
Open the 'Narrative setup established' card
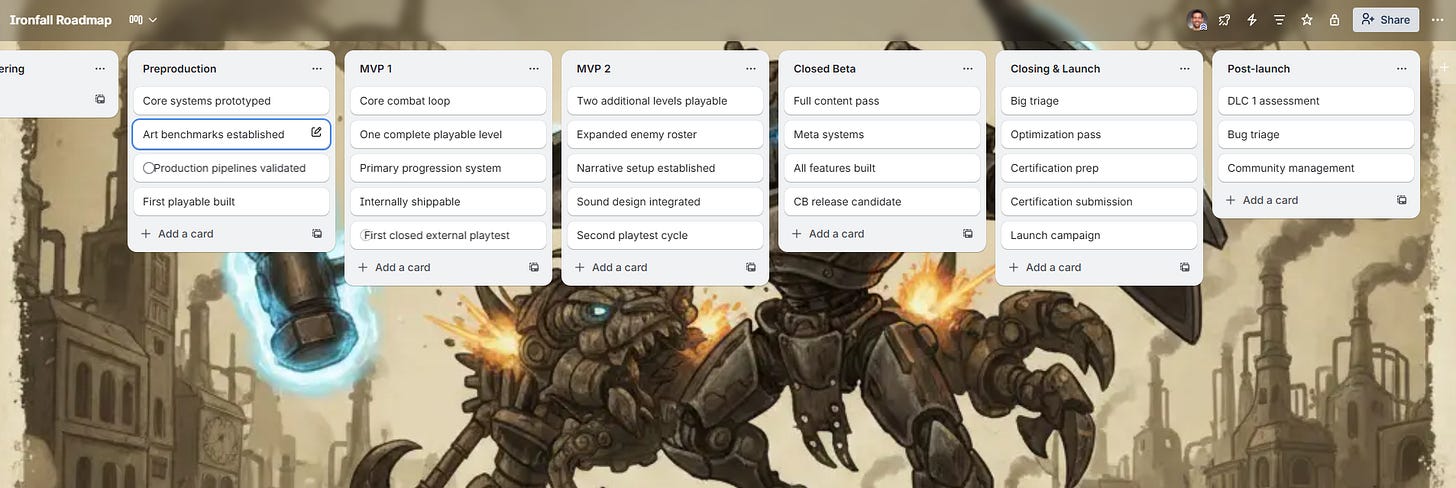click(x=665, y=168)
